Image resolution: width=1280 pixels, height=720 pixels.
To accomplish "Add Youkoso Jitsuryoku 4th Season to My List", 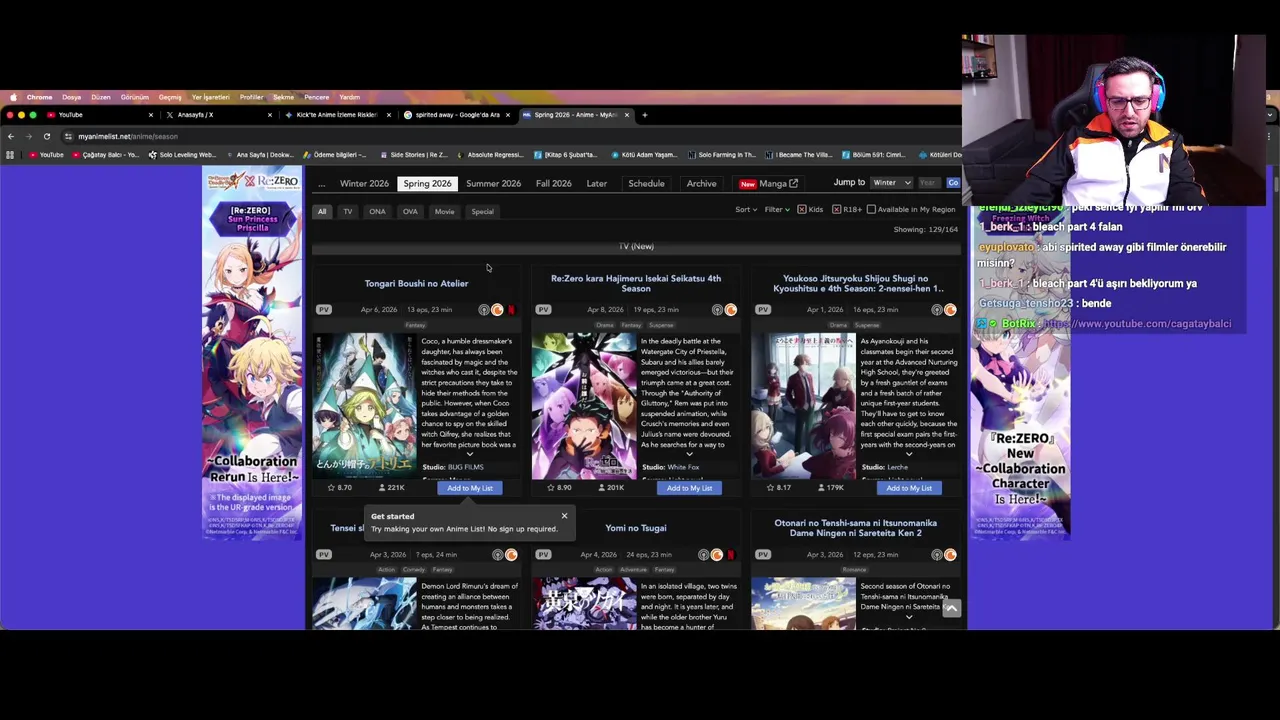I will click(909, 488).
